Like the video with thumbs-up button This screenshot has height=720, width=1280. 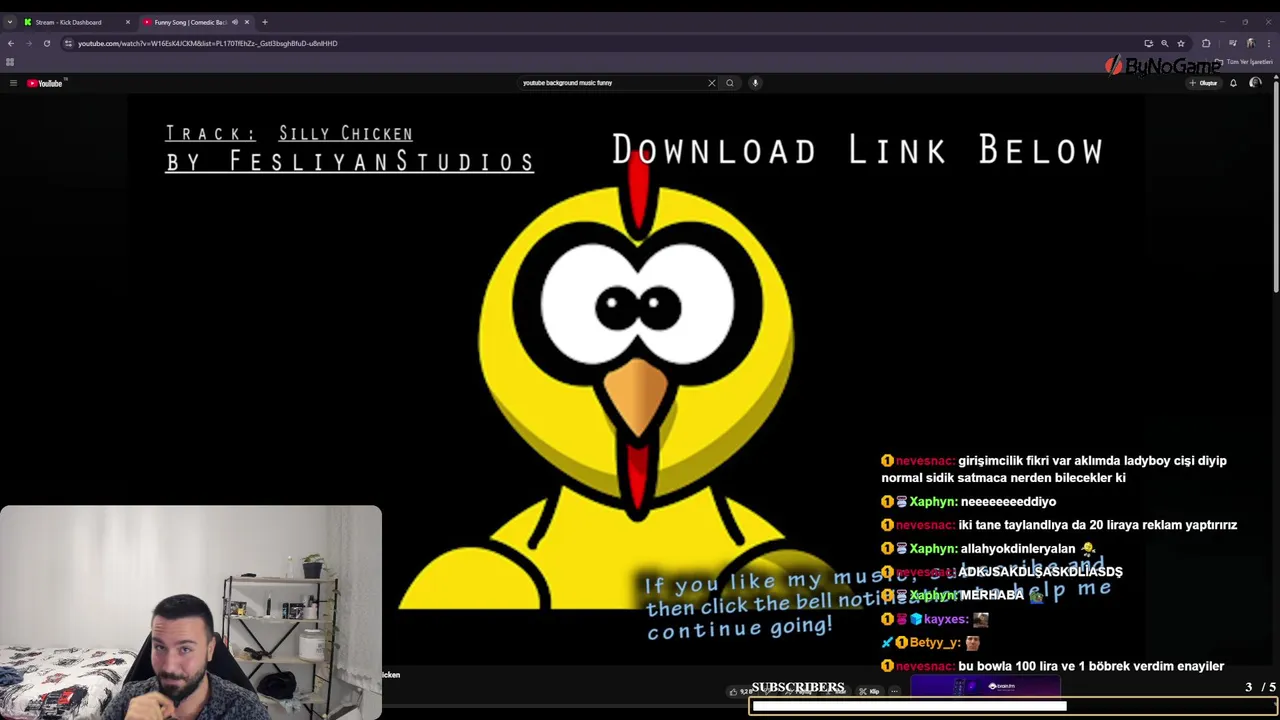[x=739, y=691]
